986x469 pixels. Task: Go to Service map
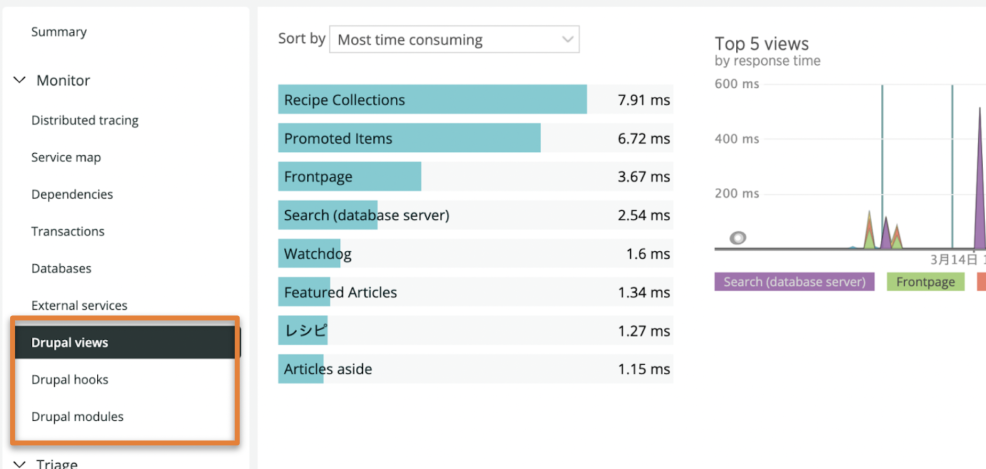[x=66, y=157]
